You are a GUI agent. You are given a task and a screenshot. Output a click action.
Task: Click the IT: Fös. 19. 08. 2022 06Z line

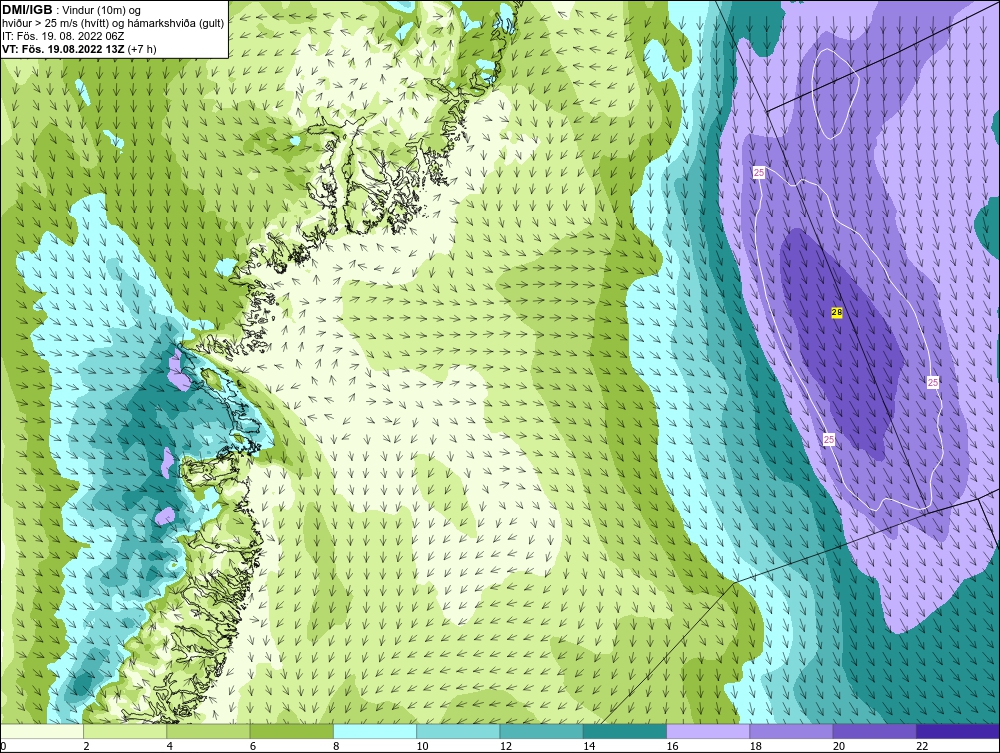pos(63,36)
